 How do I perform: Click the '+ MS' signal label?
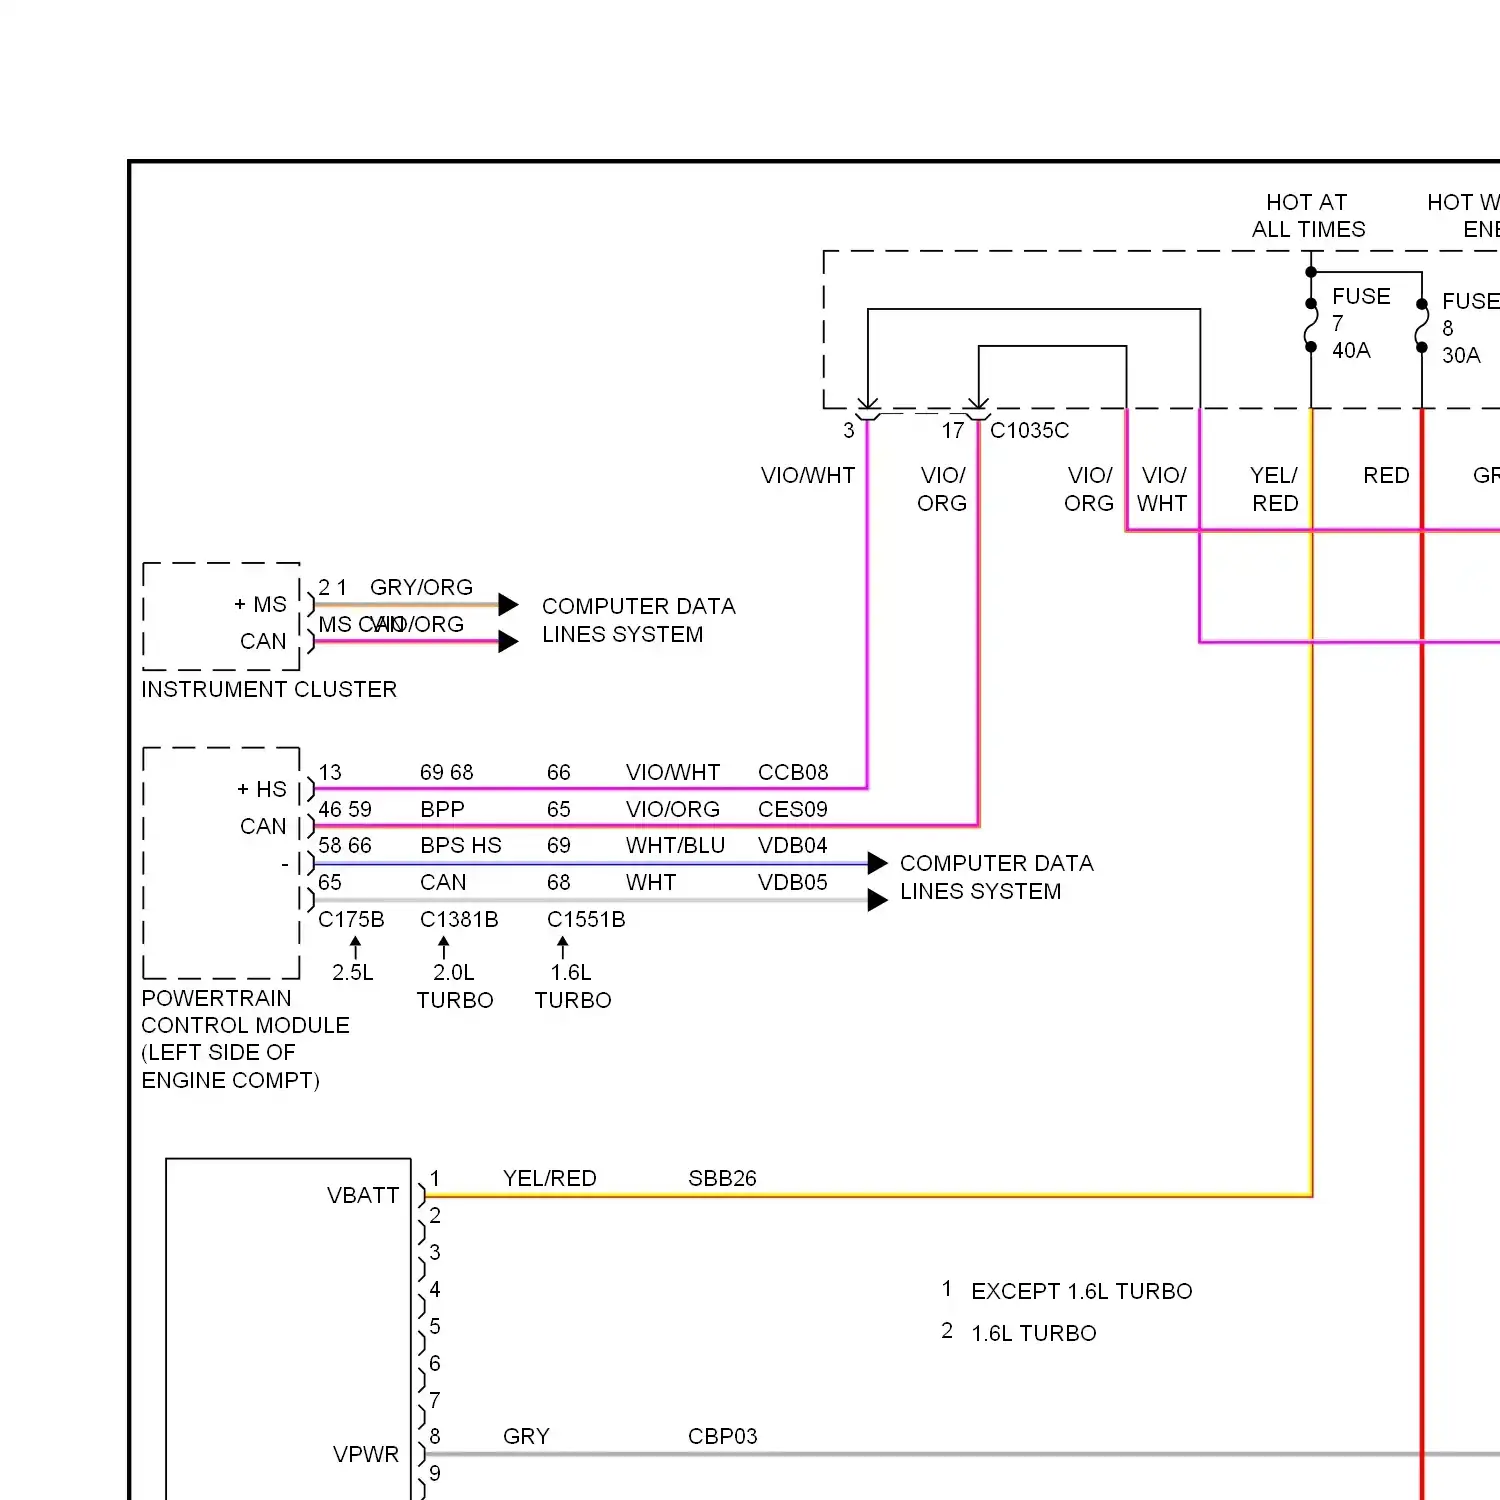click(260, 604)
